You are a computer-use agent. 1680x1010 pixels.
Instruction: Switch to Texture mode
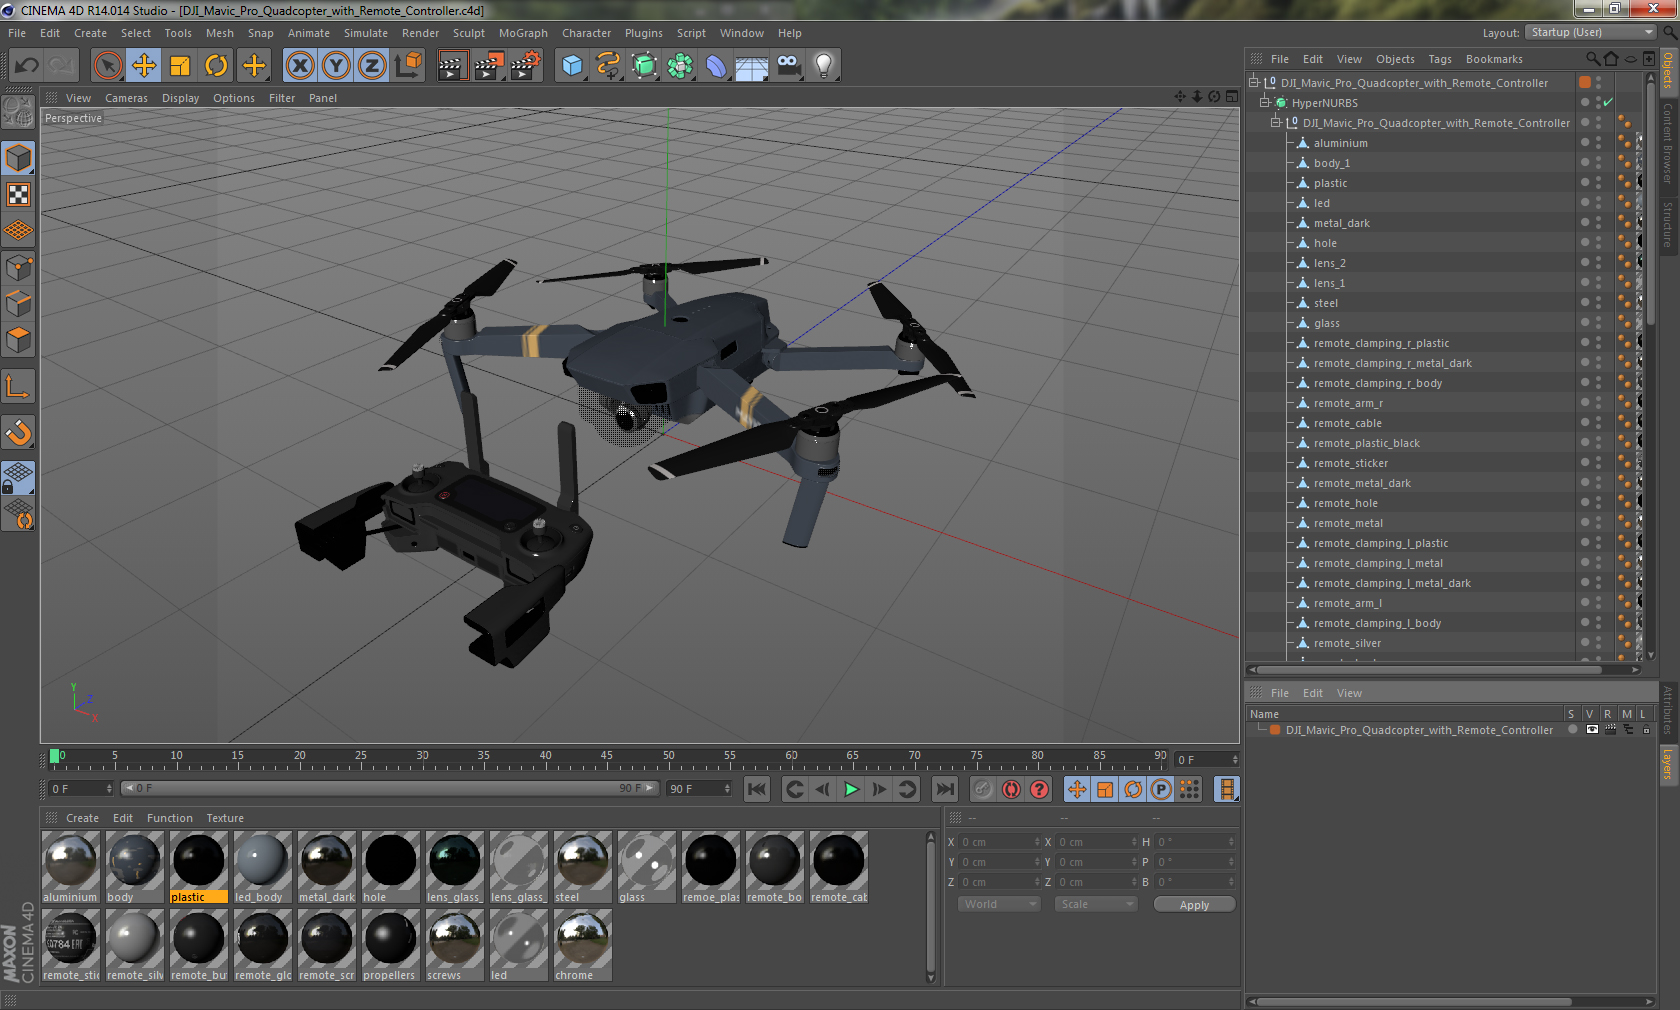tap(19, 194)
